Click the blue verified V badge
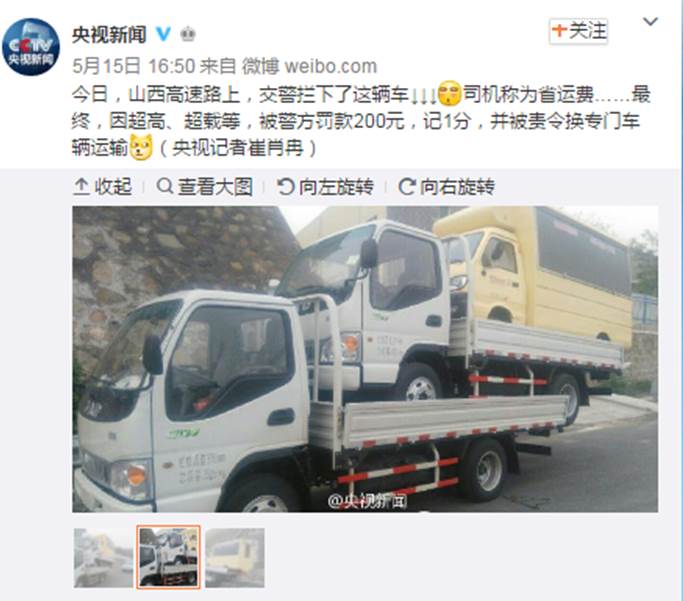 click(163, 34)
